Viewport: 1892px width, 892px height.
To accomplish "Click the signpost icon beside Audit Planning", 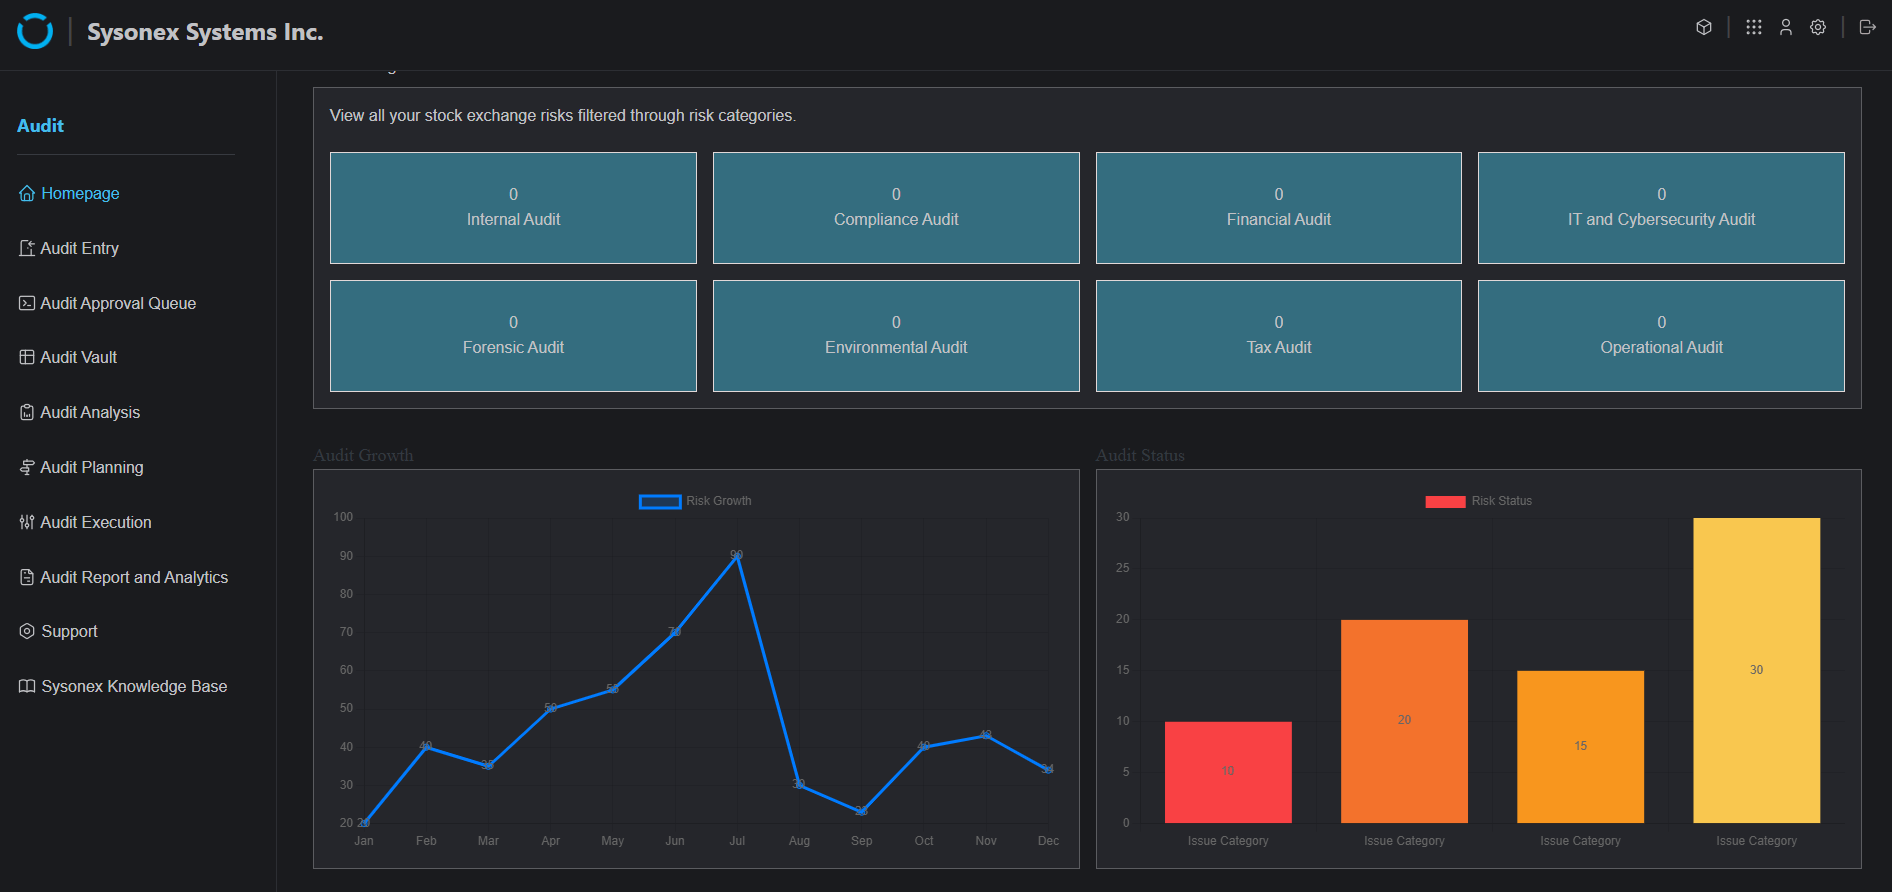I will 27,467.
